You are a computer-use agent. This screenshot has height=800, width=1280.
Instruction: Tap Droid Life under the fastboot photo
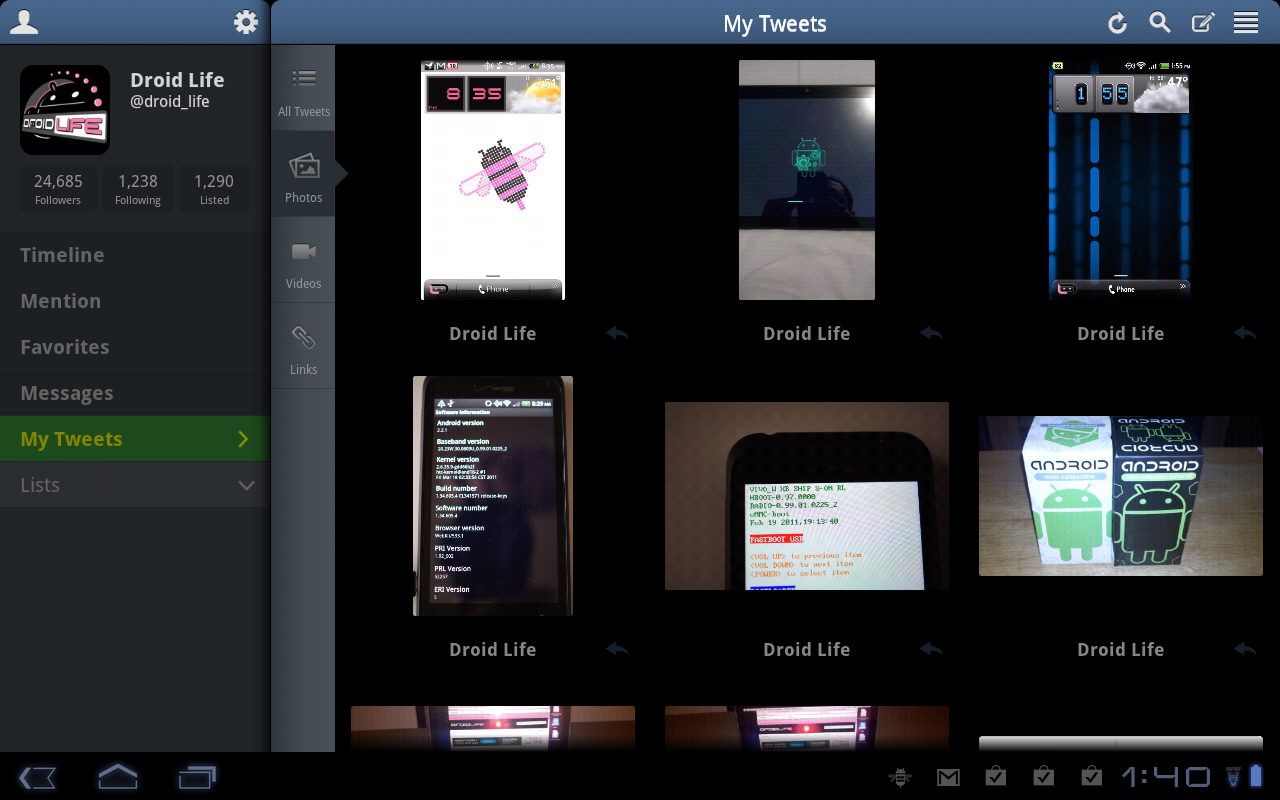click(807, 650)
